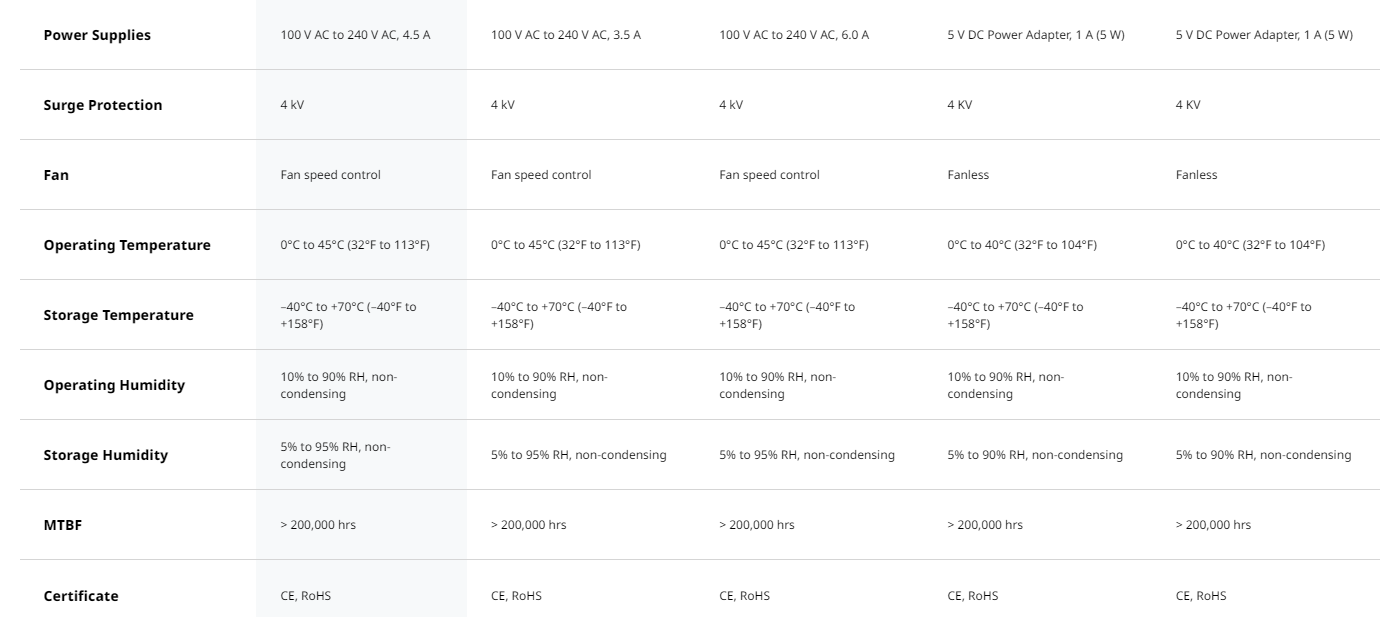Screen dimensions: 1400x617
Task: Click the highlighted column's > 200,000 hrs value
Action: (318, 525)
